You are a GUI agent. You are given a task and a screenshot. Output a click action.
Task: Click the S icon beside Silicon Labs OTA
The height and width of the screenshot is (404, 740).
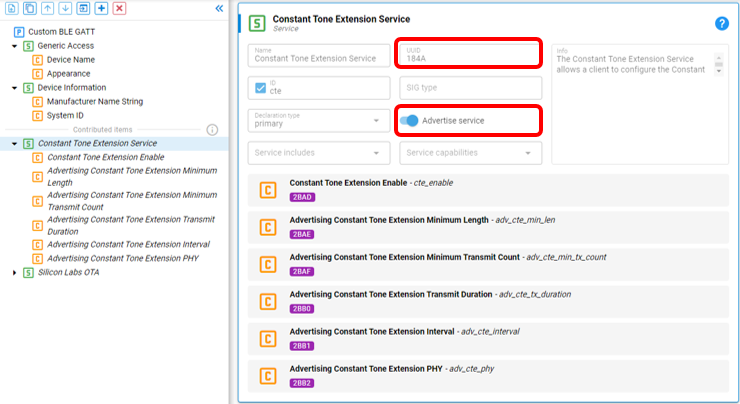(x=28, y=273)
